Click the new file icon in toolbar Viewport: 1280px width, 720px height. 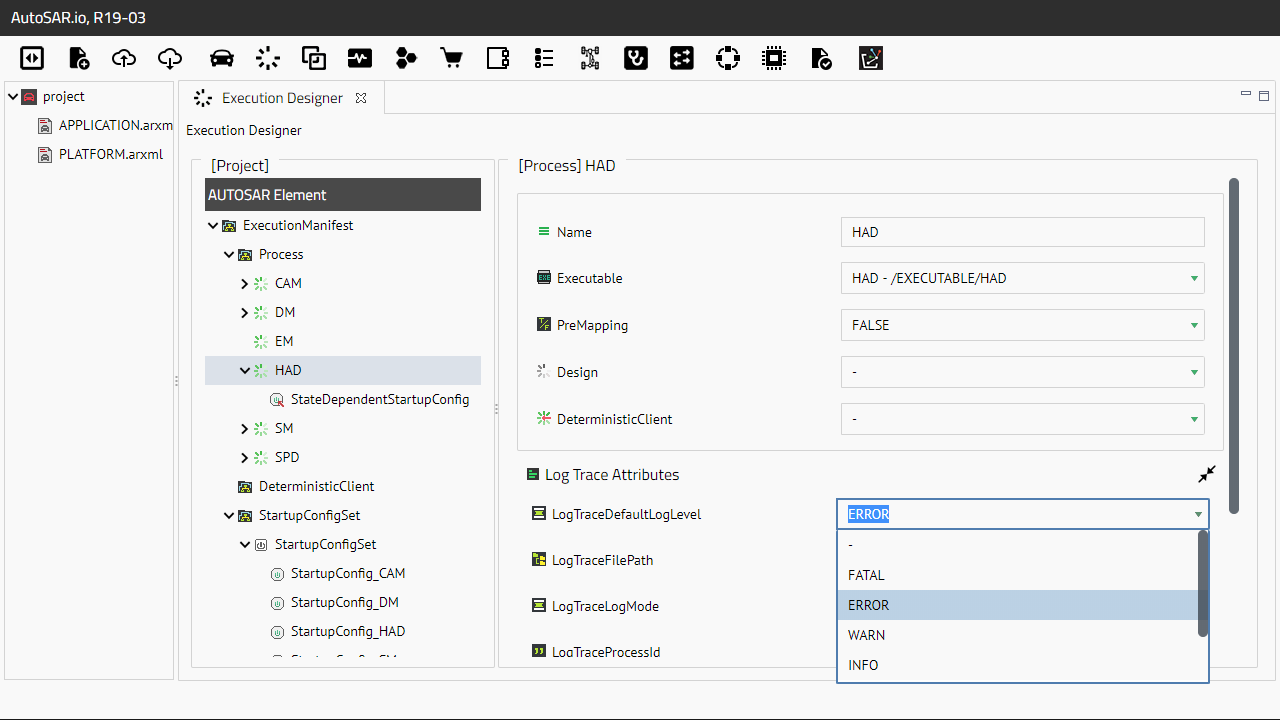coord(78,58)
